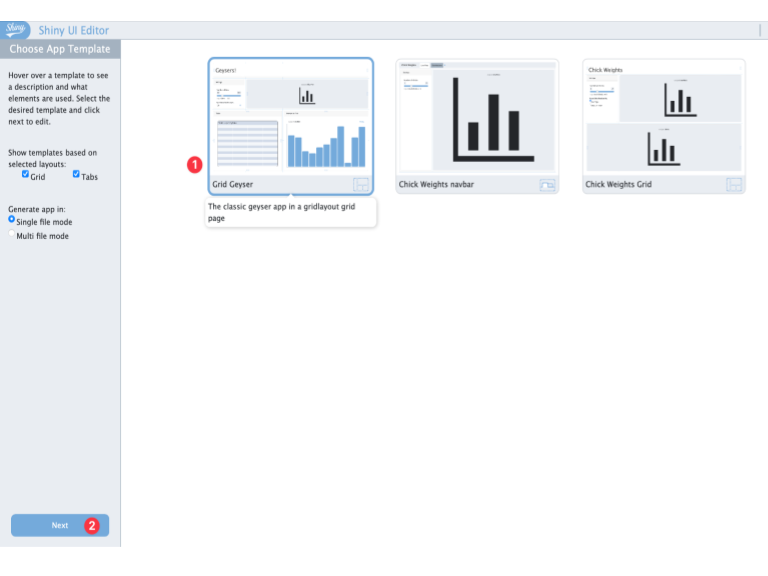
Task: Click the tabs layout icon on Chick Weights navbar card
Action: coord(547,184)
